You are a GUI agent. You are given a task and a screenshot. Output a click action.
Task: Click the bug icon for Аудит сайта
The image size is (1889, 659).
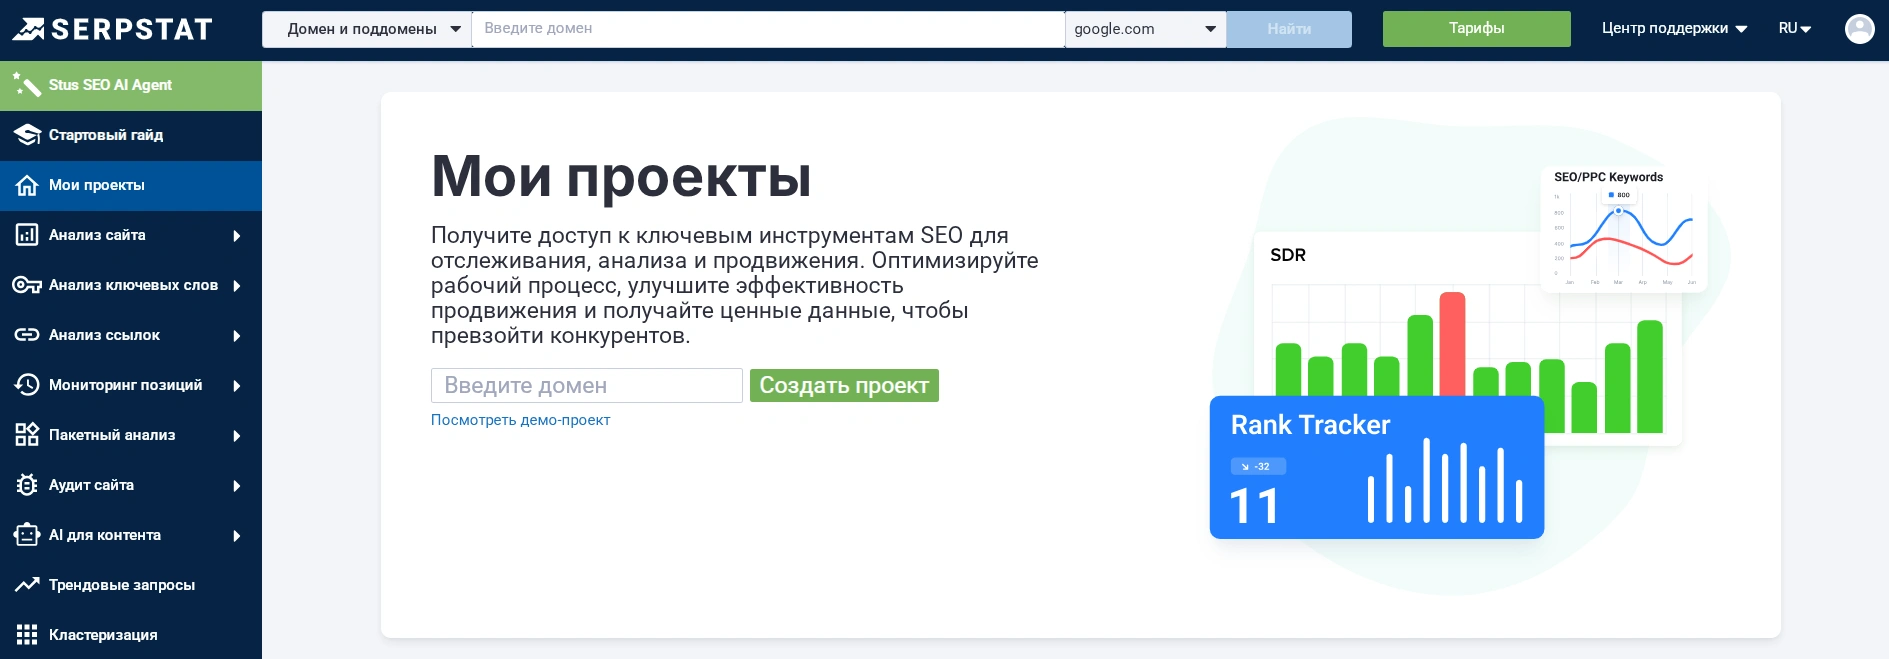click(x=27, y=485)
